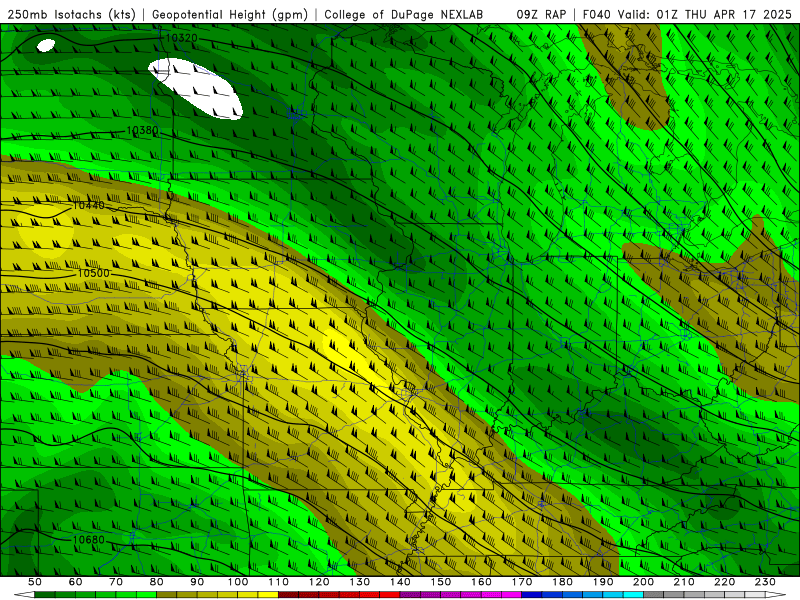
Task: Click the 110 value on the color scale
Action: click(279, 582)
